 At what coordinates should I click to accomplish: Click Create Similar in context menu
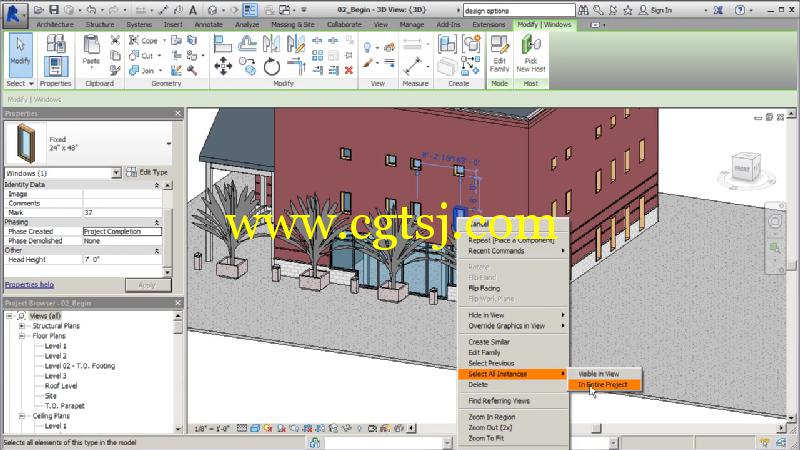489,342
